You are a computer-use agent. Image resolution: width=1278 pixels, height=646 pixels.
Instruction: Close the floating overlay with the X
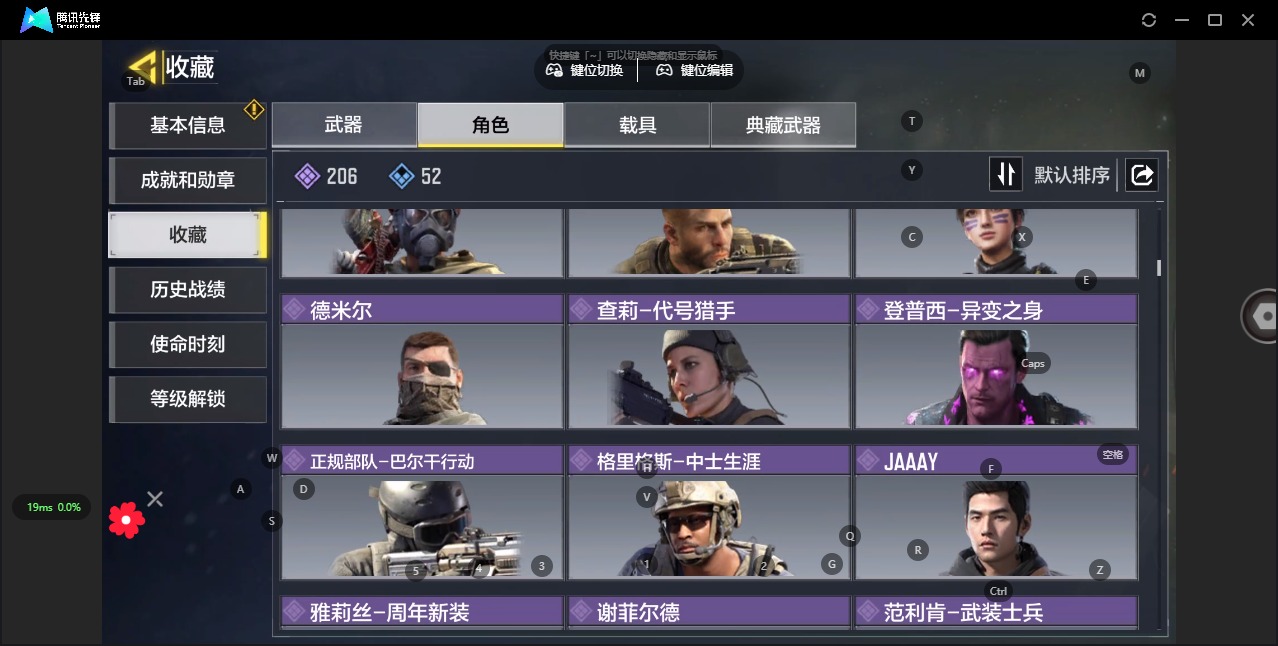point(155,498)
